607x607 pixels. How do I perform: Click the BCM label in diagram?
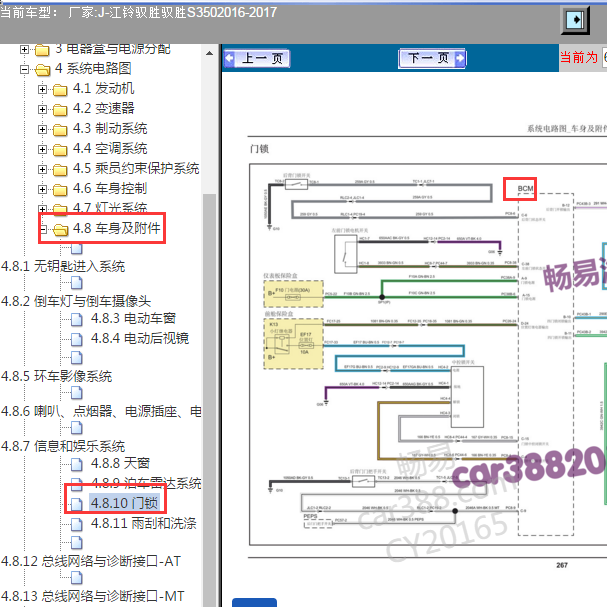click(x=525, y=189)
